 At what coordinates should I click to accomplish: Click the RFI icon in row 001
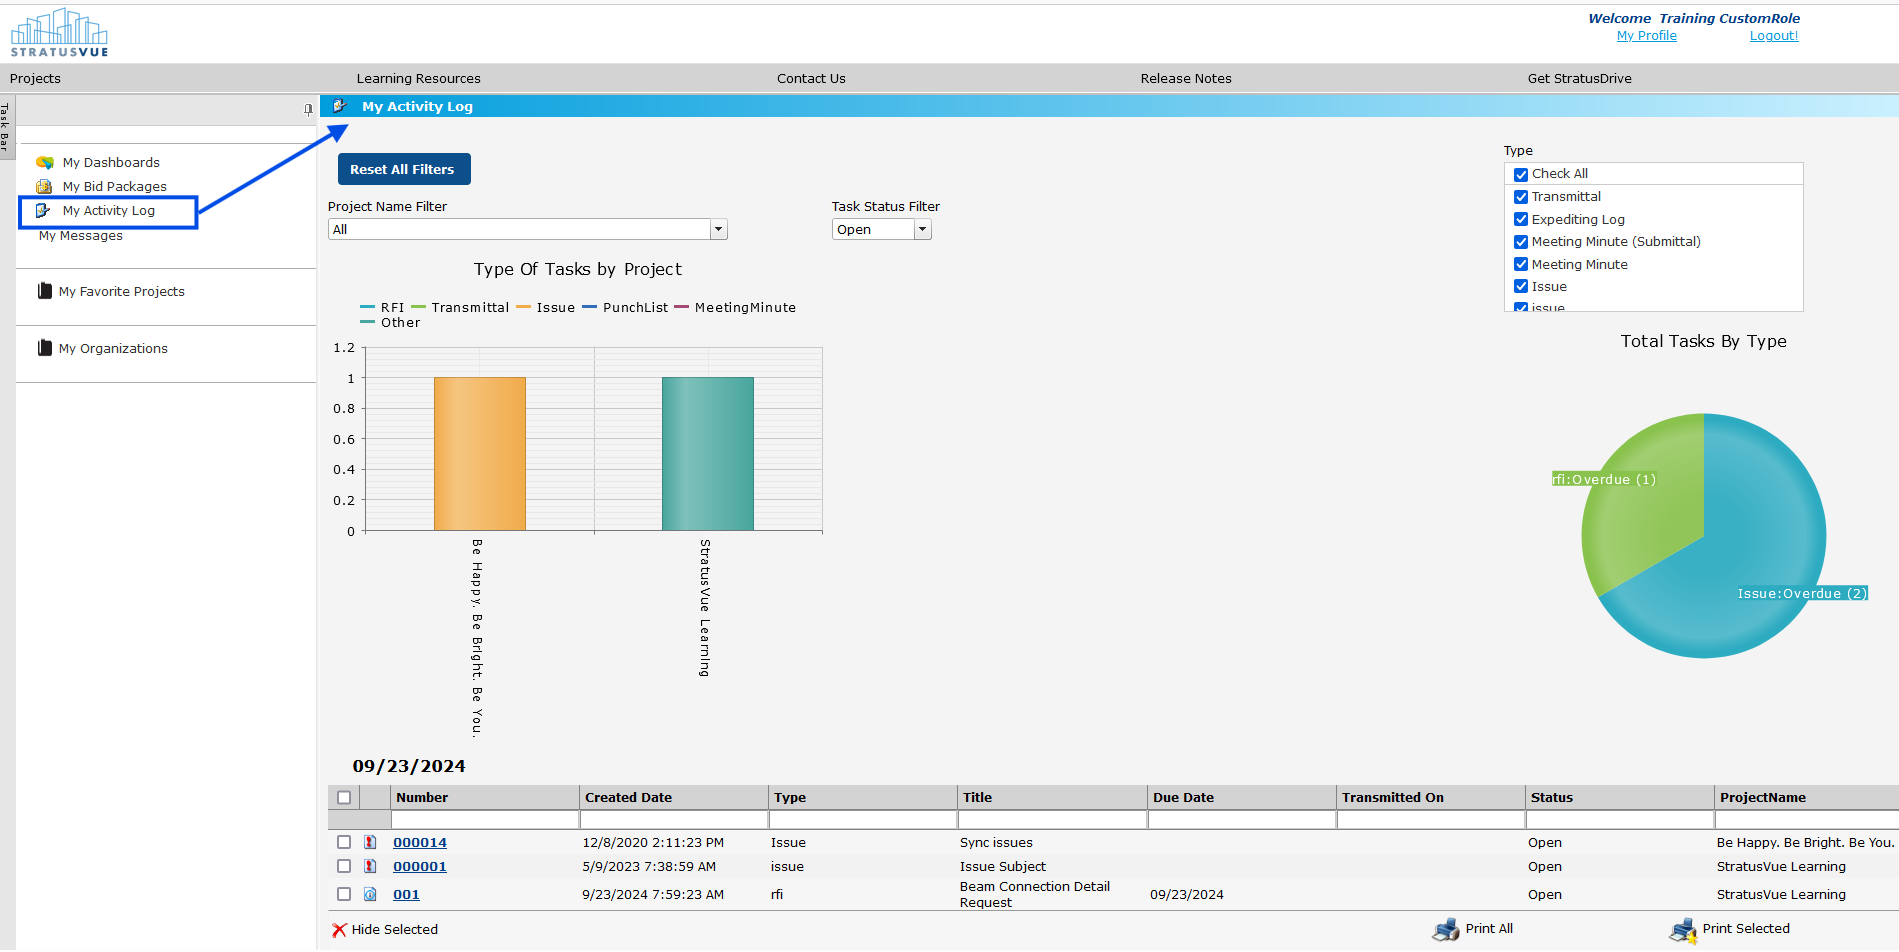click(x=370, y=894)
